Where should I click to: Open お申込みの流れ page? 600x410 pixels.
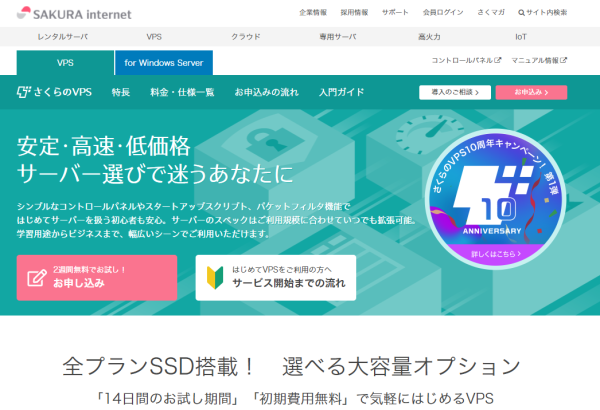coord(267,92)
